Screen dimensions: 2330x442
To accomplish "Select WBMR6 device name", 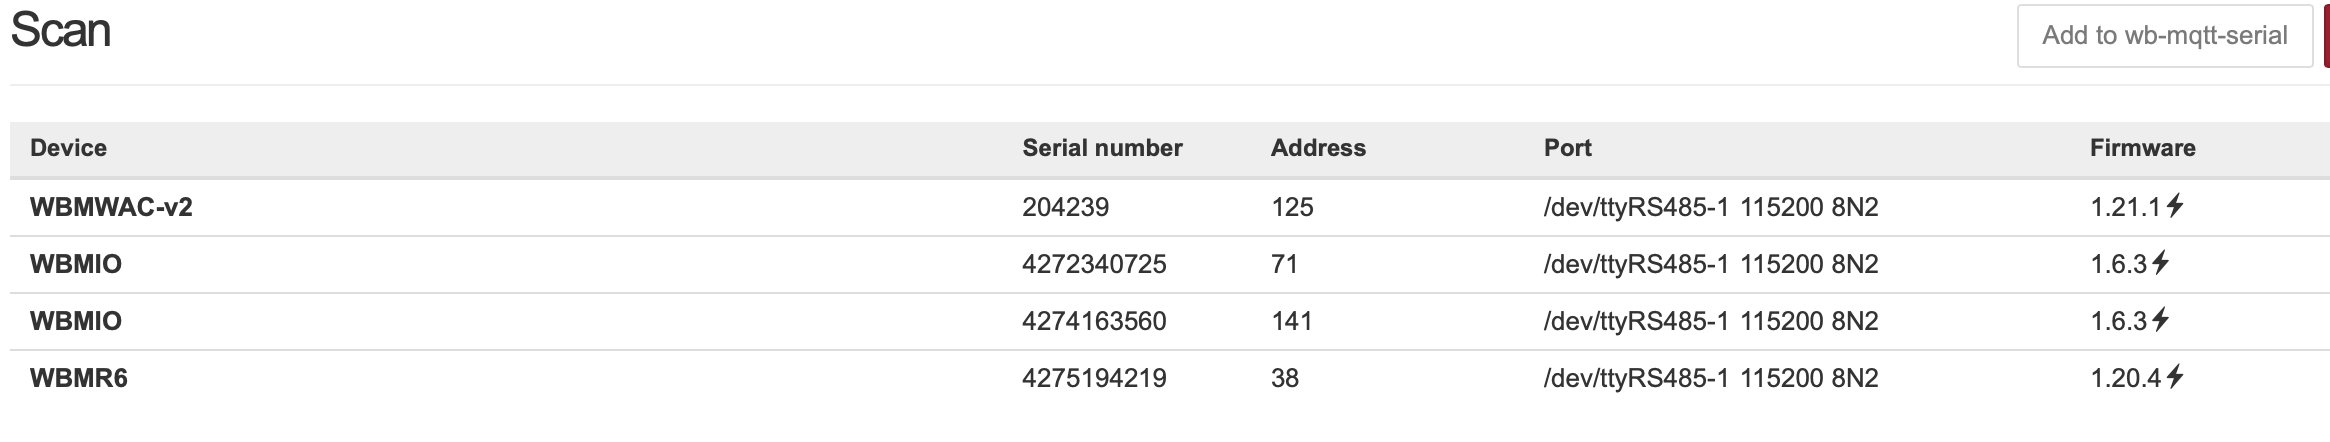I will point(79,379).
